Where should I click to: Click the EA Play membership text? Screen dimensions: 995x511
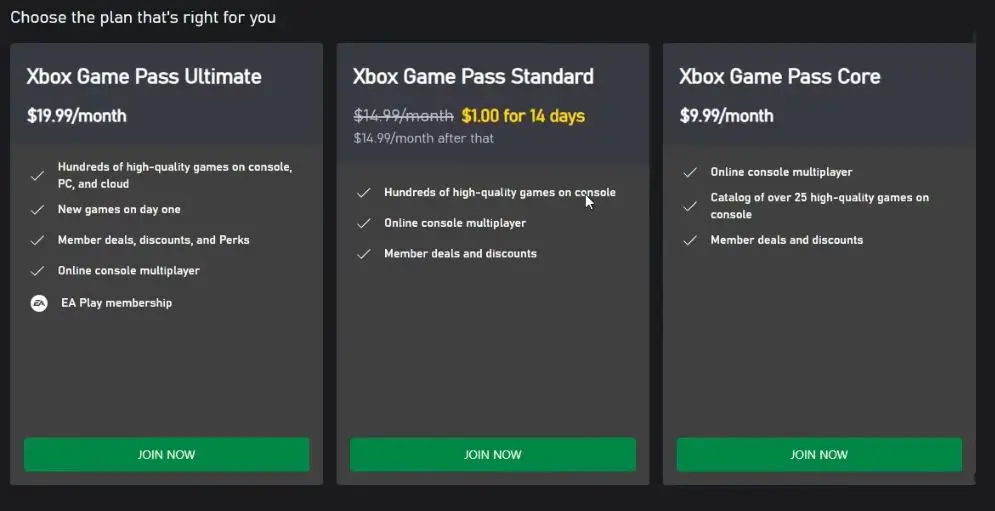pos(117,303)
